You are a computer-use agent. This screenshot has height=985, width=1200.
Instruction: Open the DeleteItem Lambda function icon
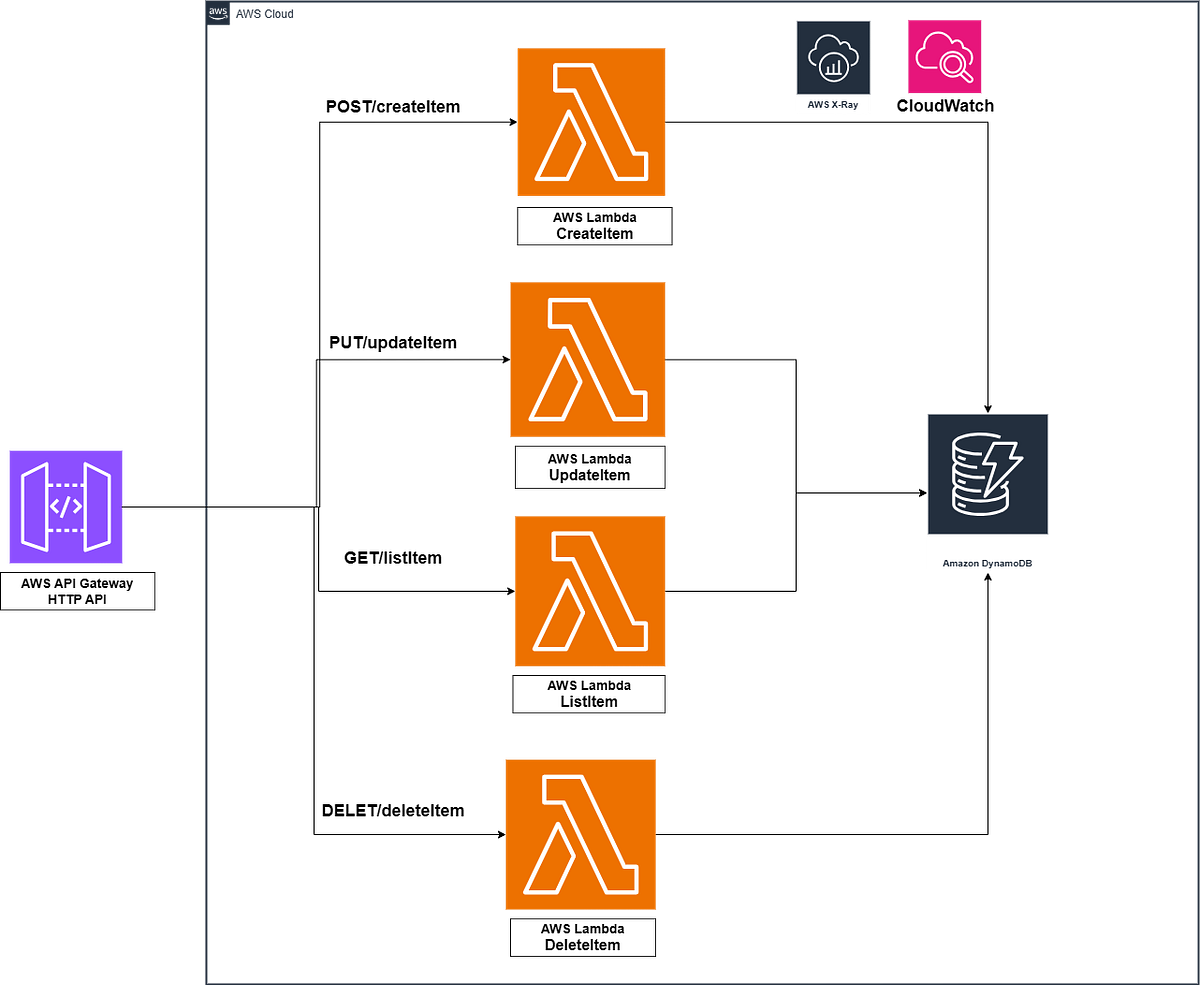click(x=580, y=834)
